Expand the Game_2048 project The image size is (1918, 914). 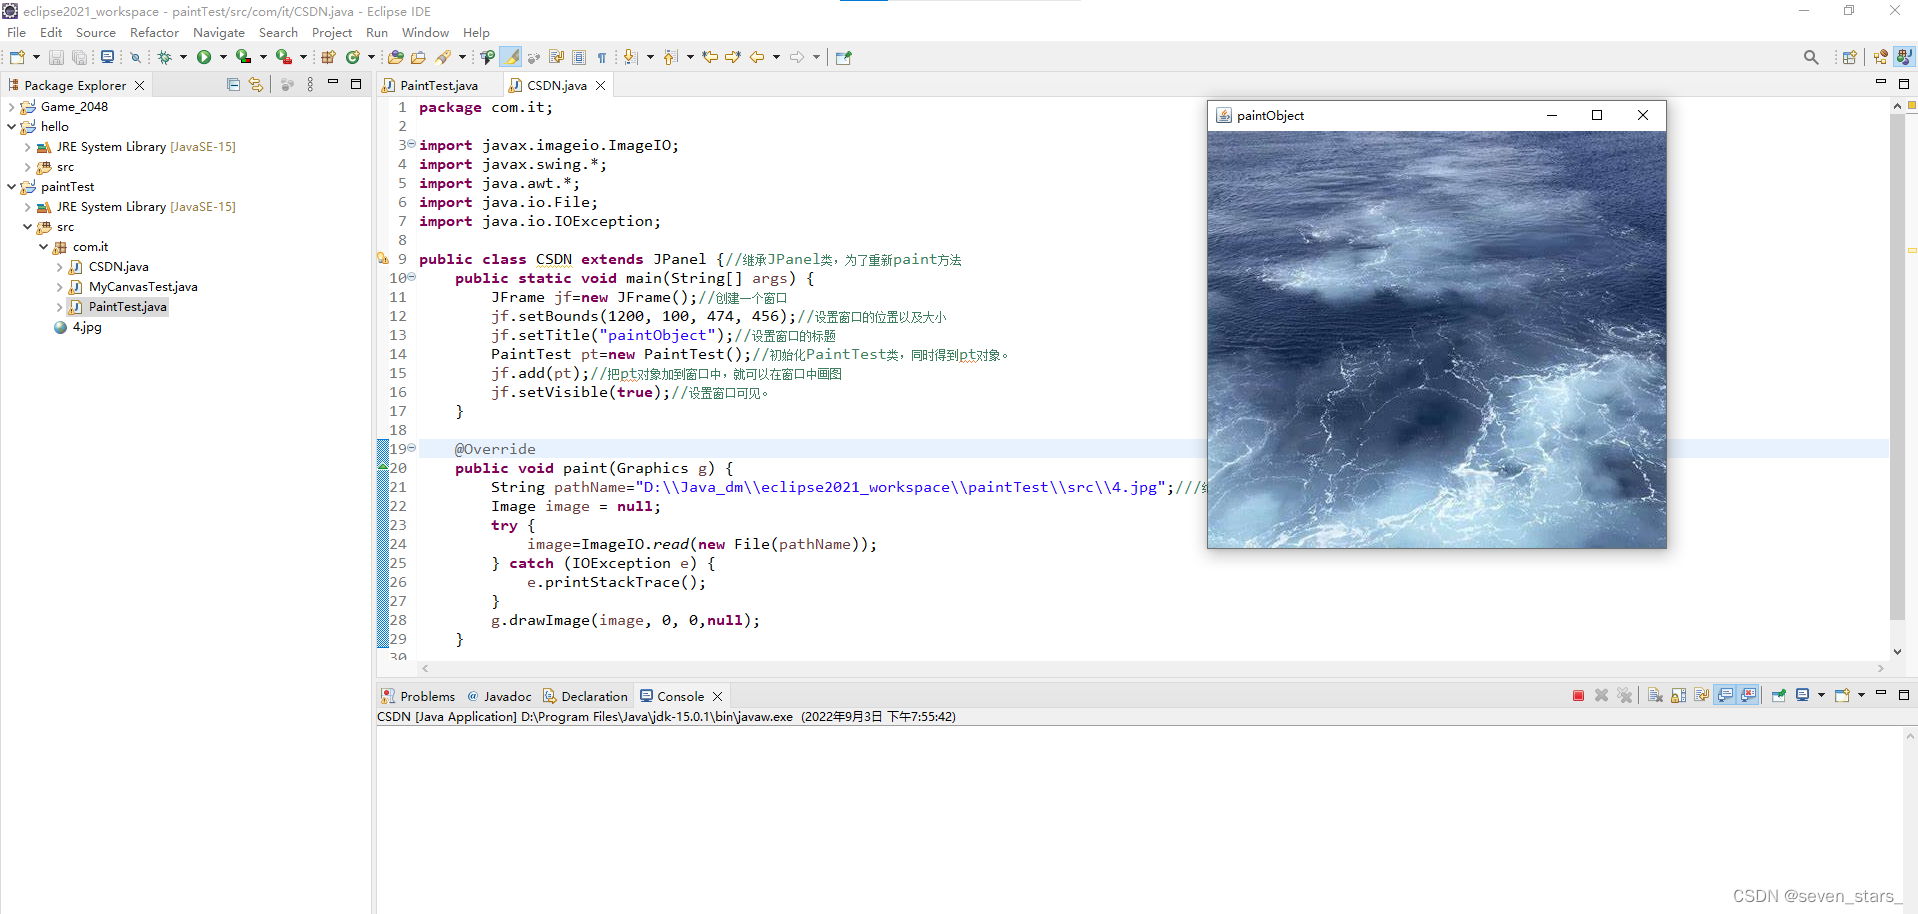[11, 106]
